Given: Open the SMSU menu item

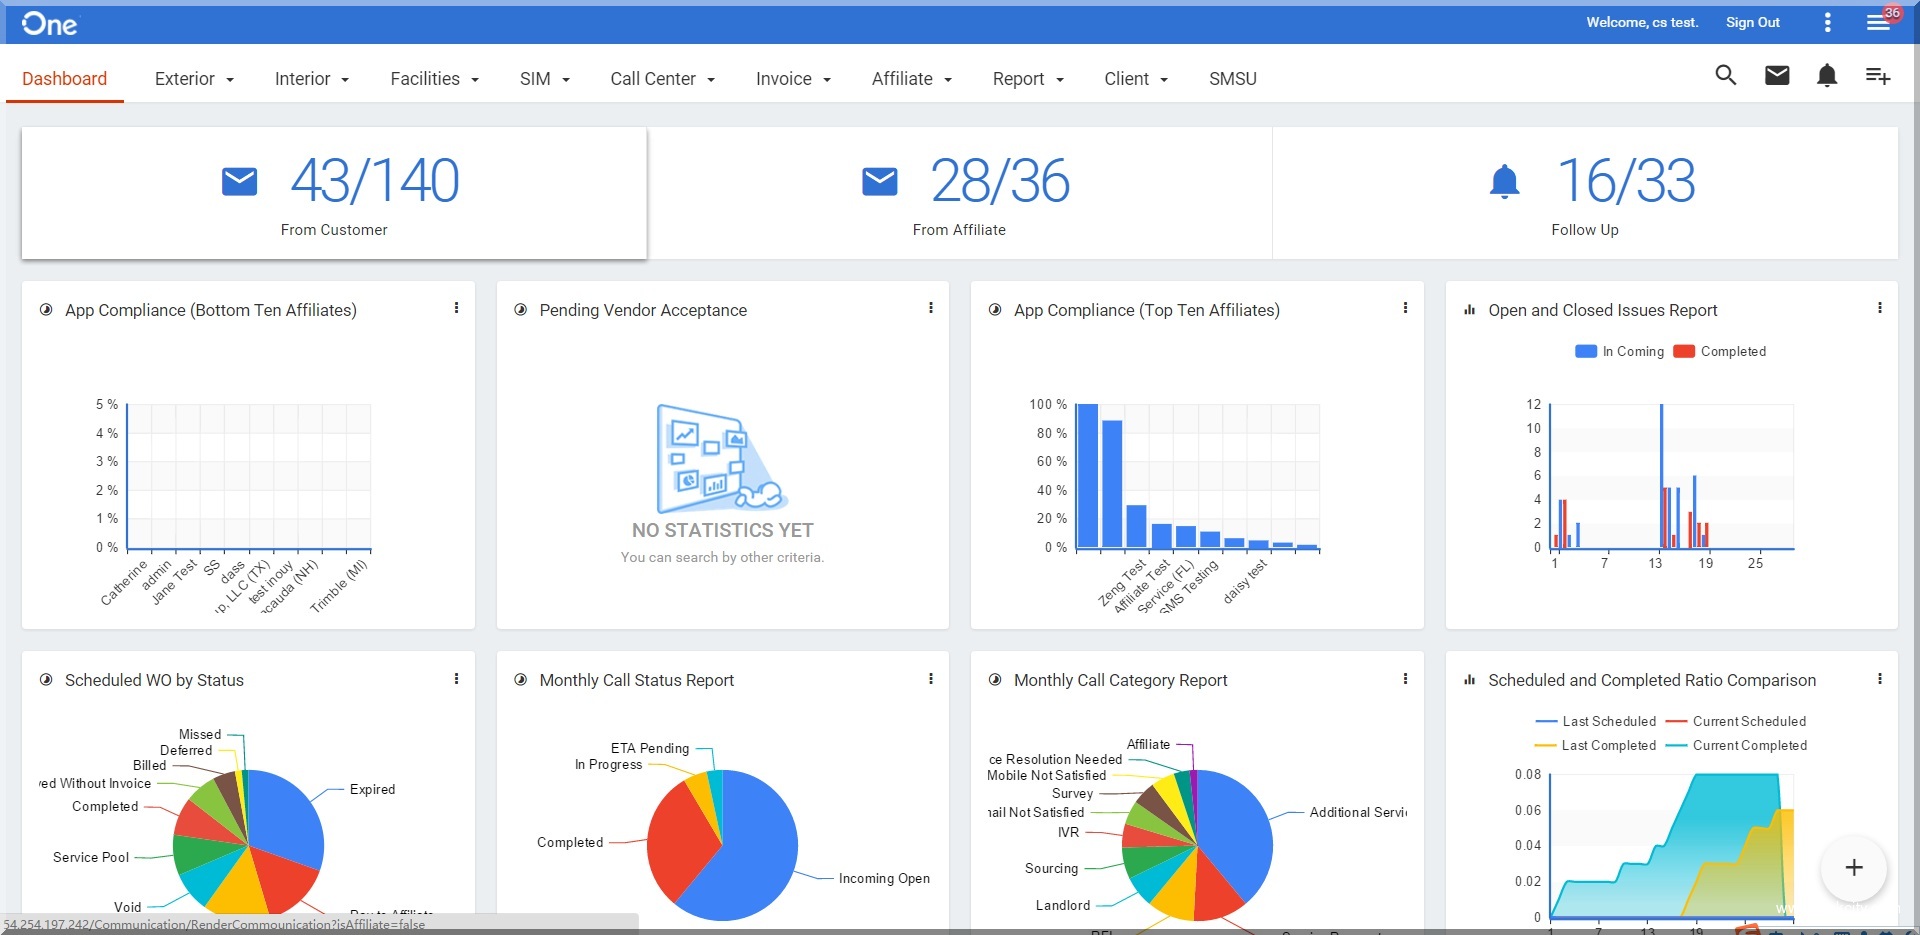Looking at the screenshot, I should click(x=1232, y=79).
